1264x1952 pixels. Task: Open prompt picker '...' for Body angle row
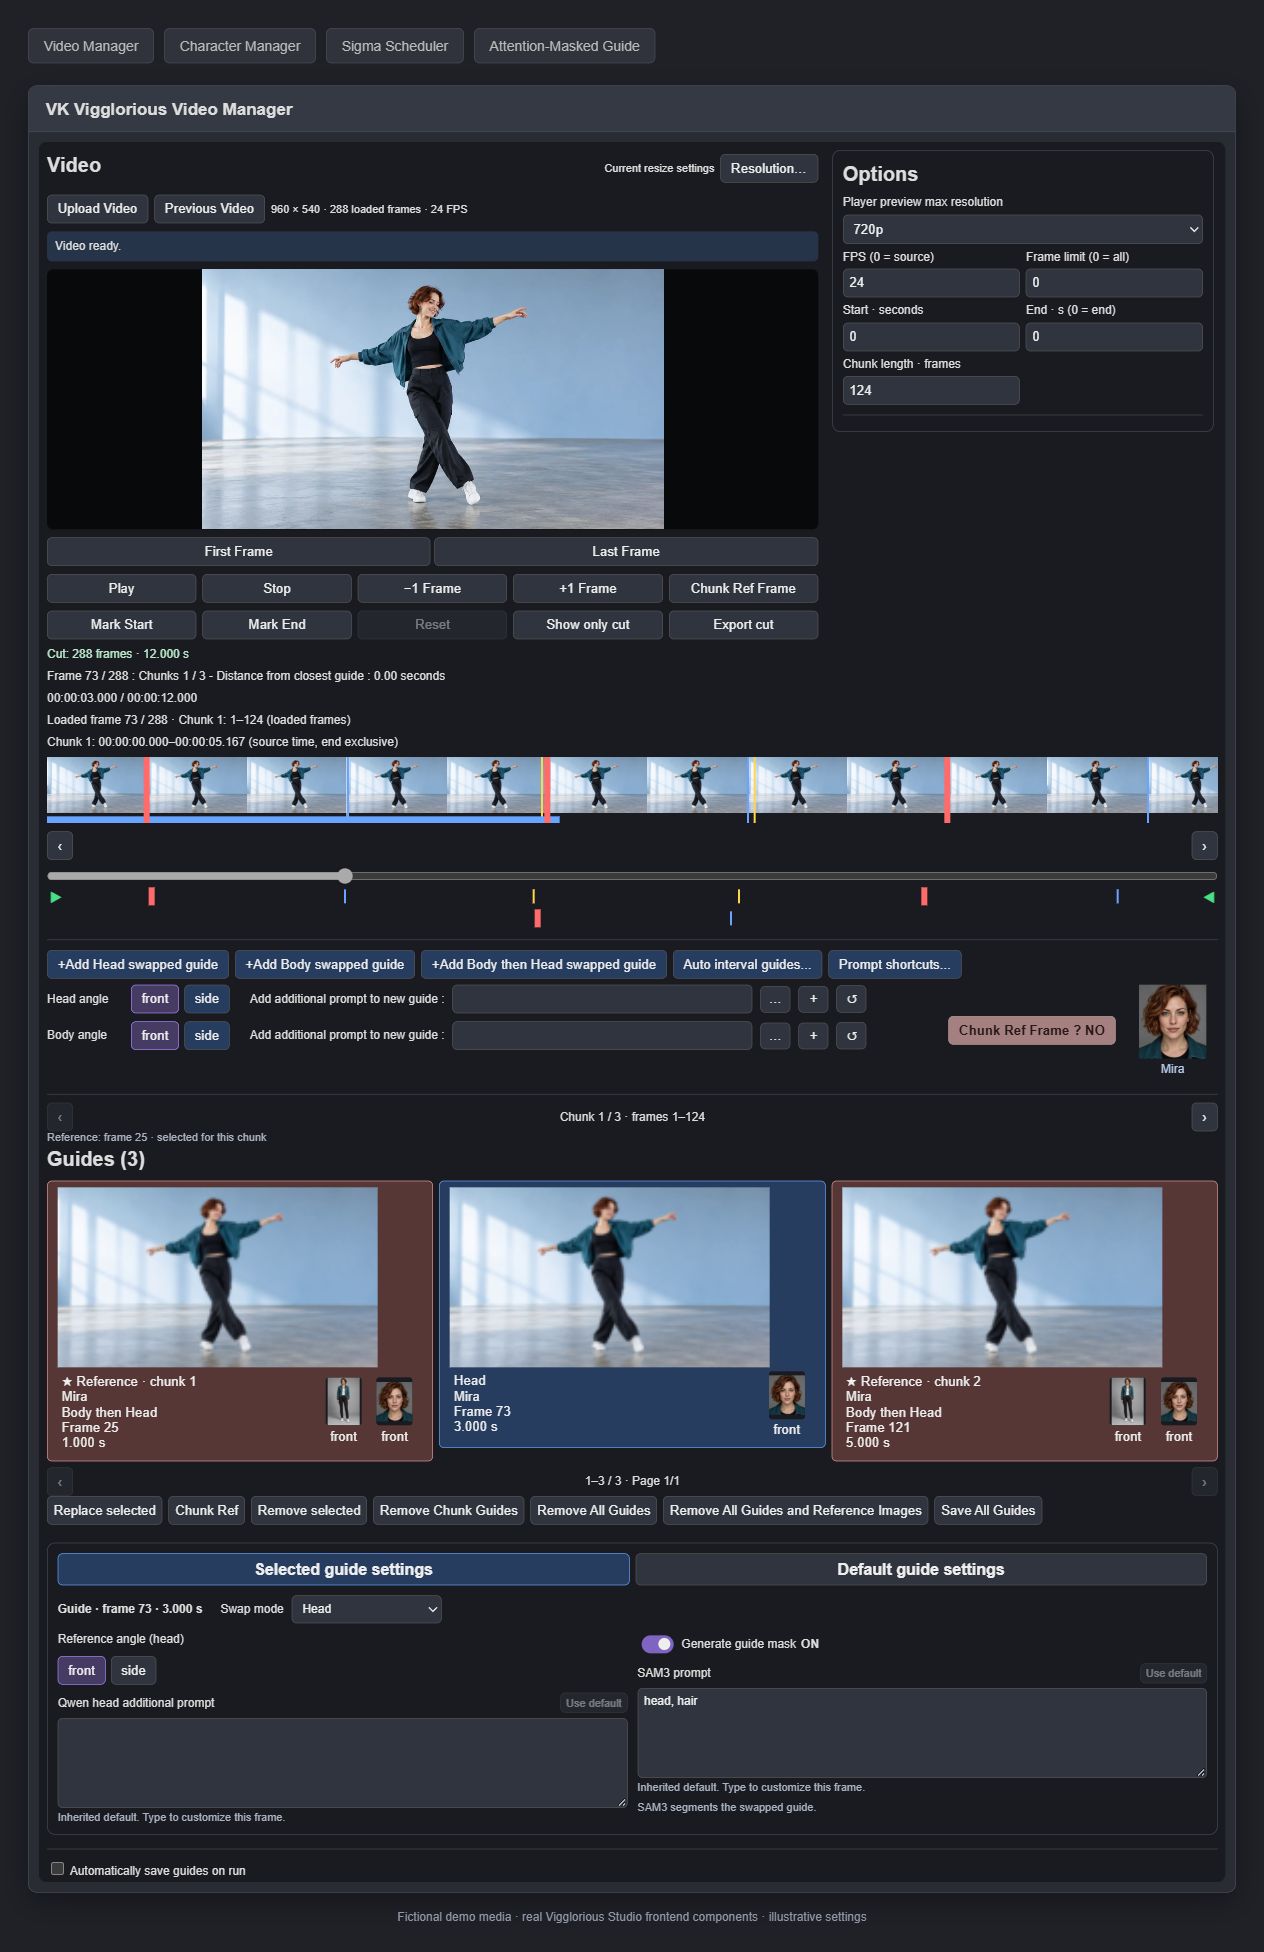click(775, 1036)
